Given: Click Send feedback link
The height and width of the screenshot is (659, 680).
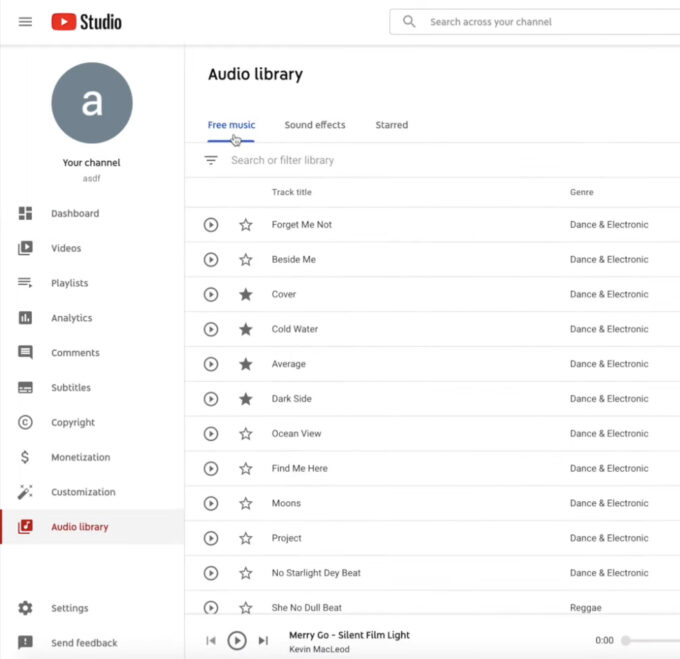Looking at the screenshot, I should 84,643.
